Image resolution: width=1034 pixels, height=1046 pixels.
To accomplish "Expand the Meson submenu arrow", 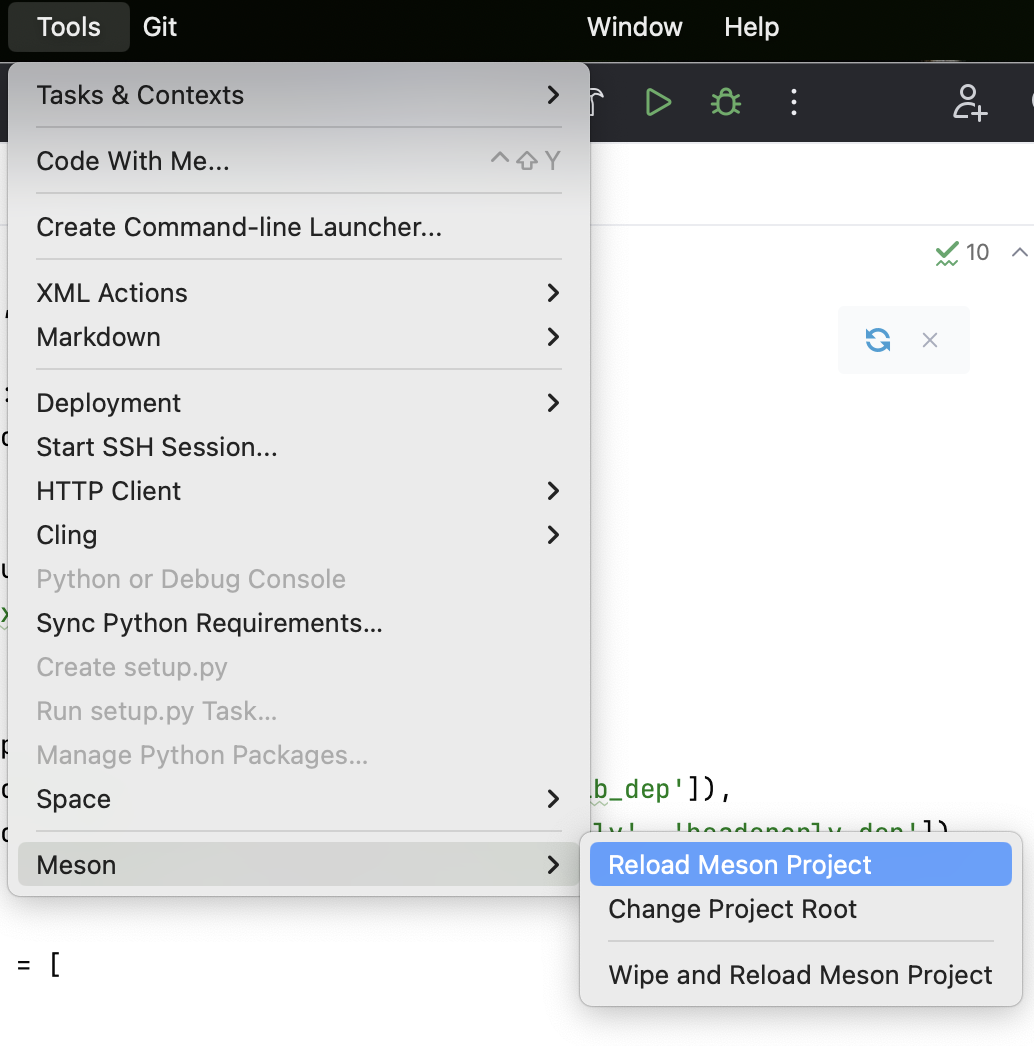I will pyautogui.click(x=552, y=865).
